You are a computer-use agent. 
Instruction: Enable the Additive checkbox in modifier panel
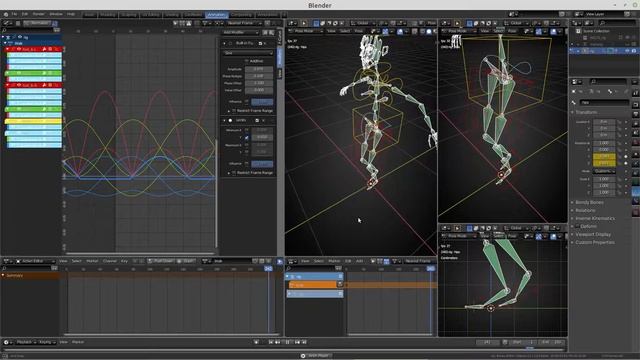[x=246, y=61]
